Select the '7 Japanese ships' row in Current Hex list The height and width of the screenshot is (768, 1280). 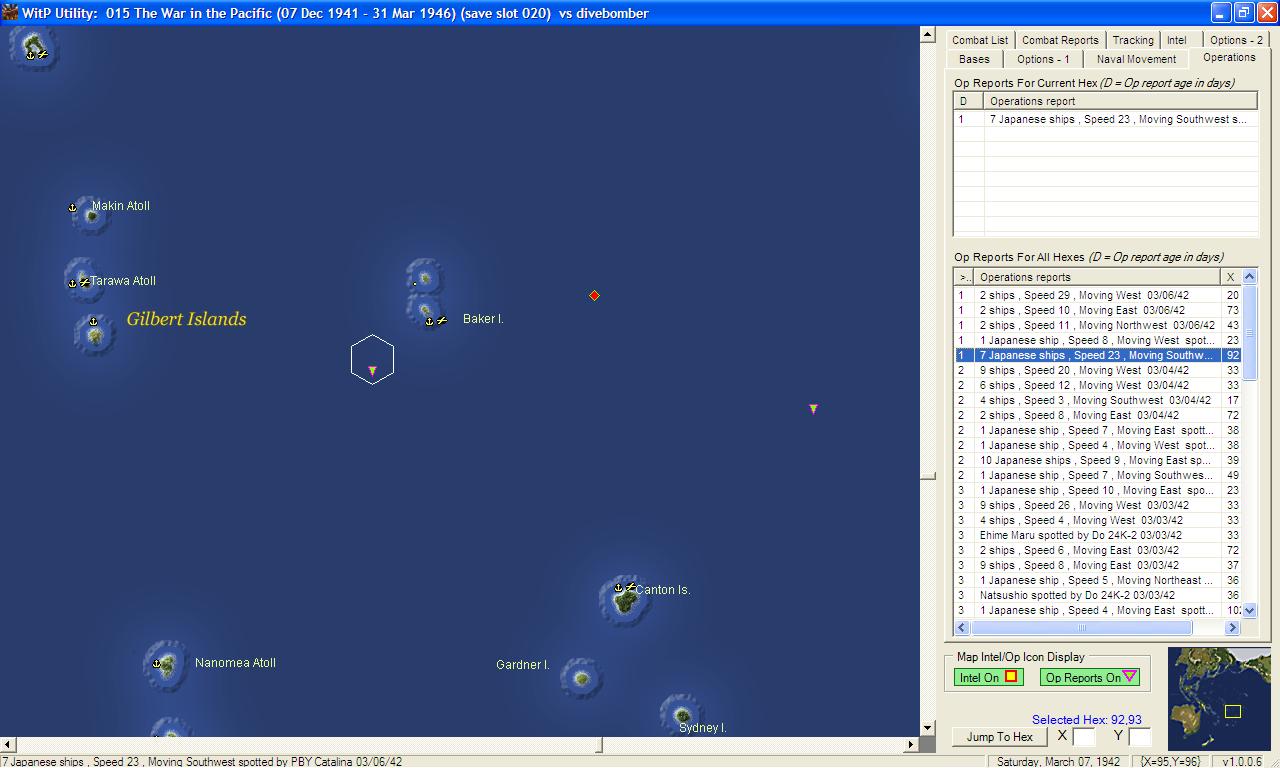[1105, 119]
